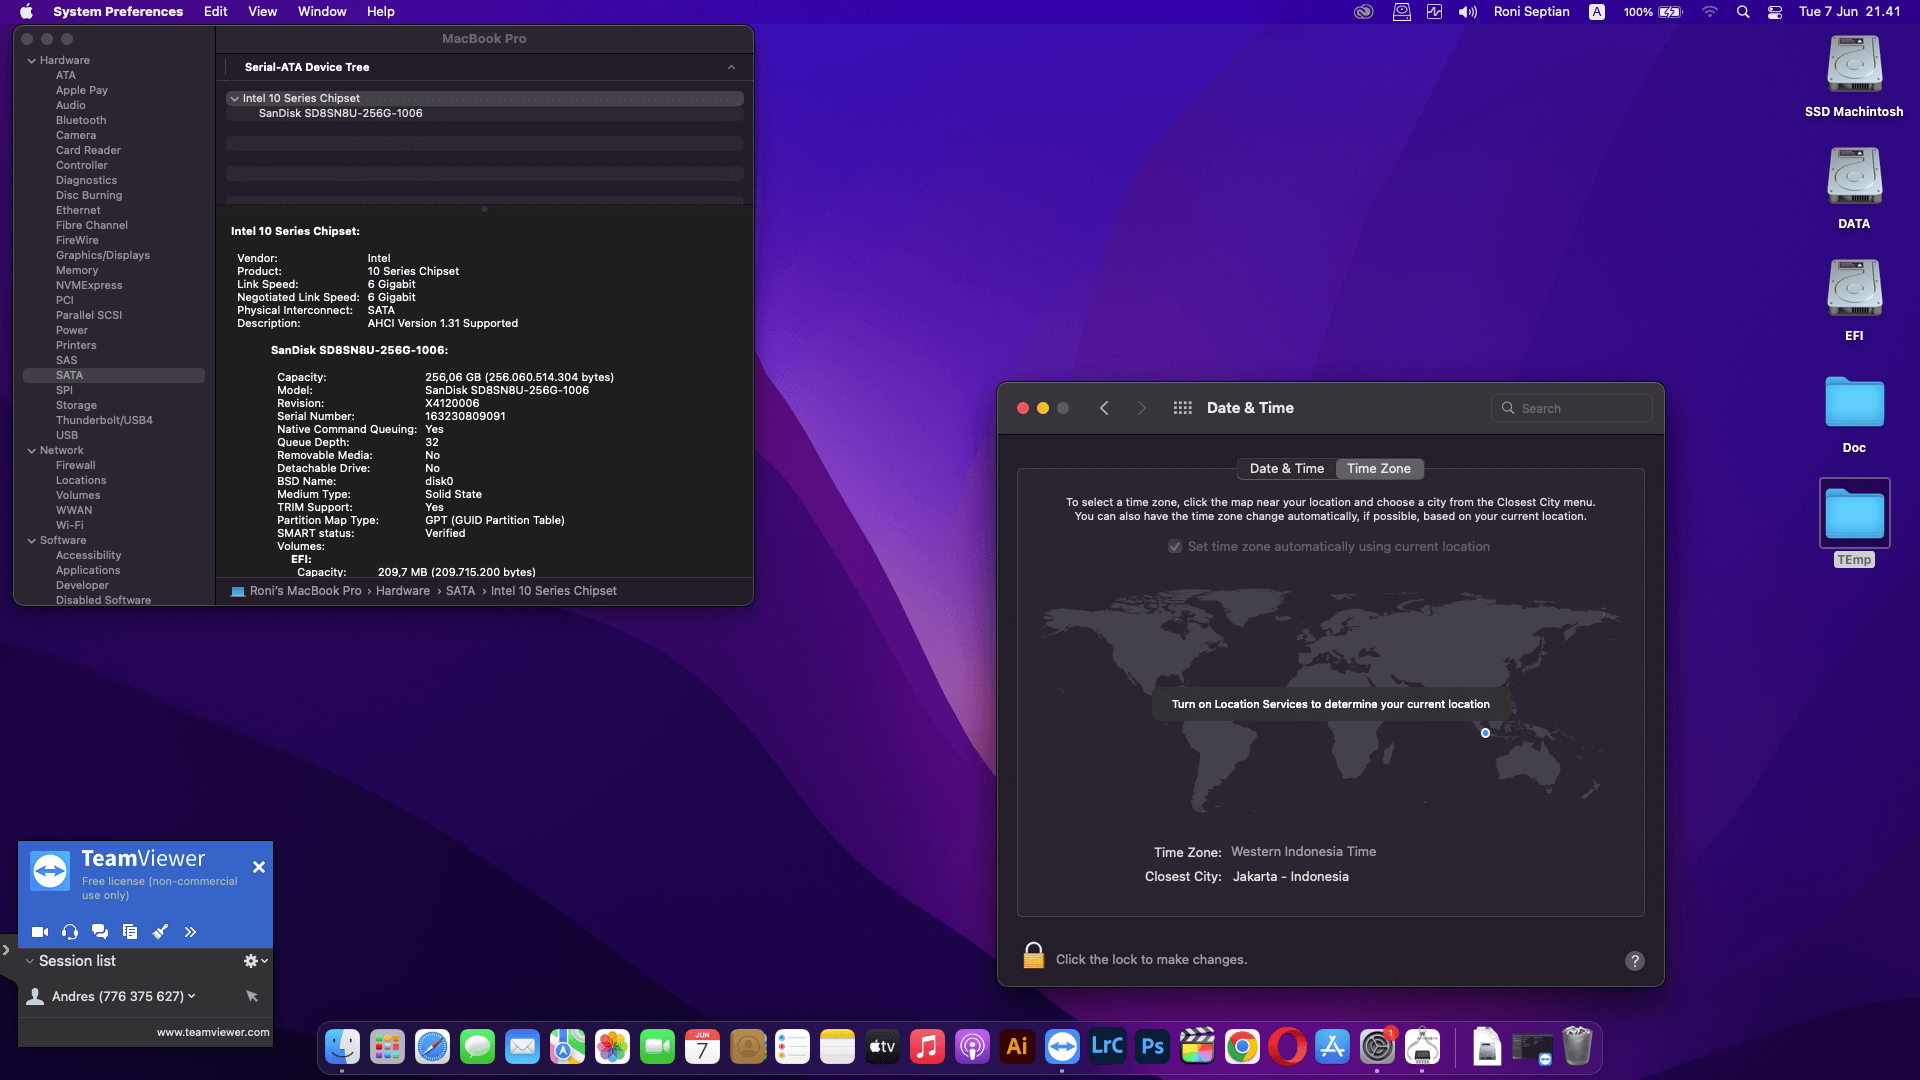Select NVMExpress in System Information sidebar
Screen dimensions: 1920x1080
(x=89, y=285)
